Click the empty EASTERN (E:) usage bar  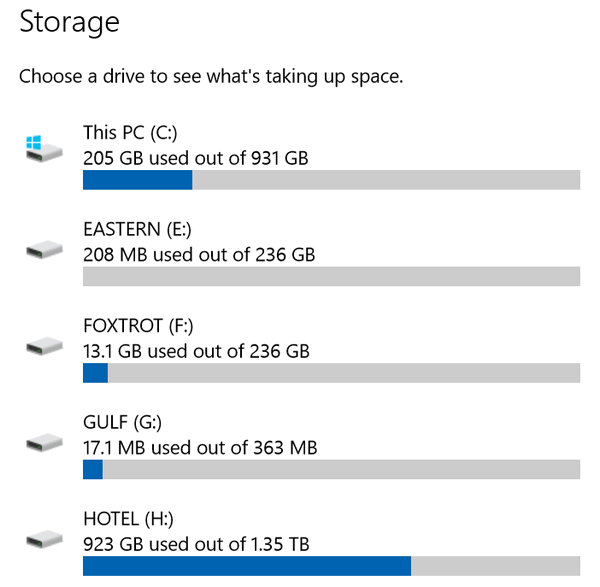(331, 276)
